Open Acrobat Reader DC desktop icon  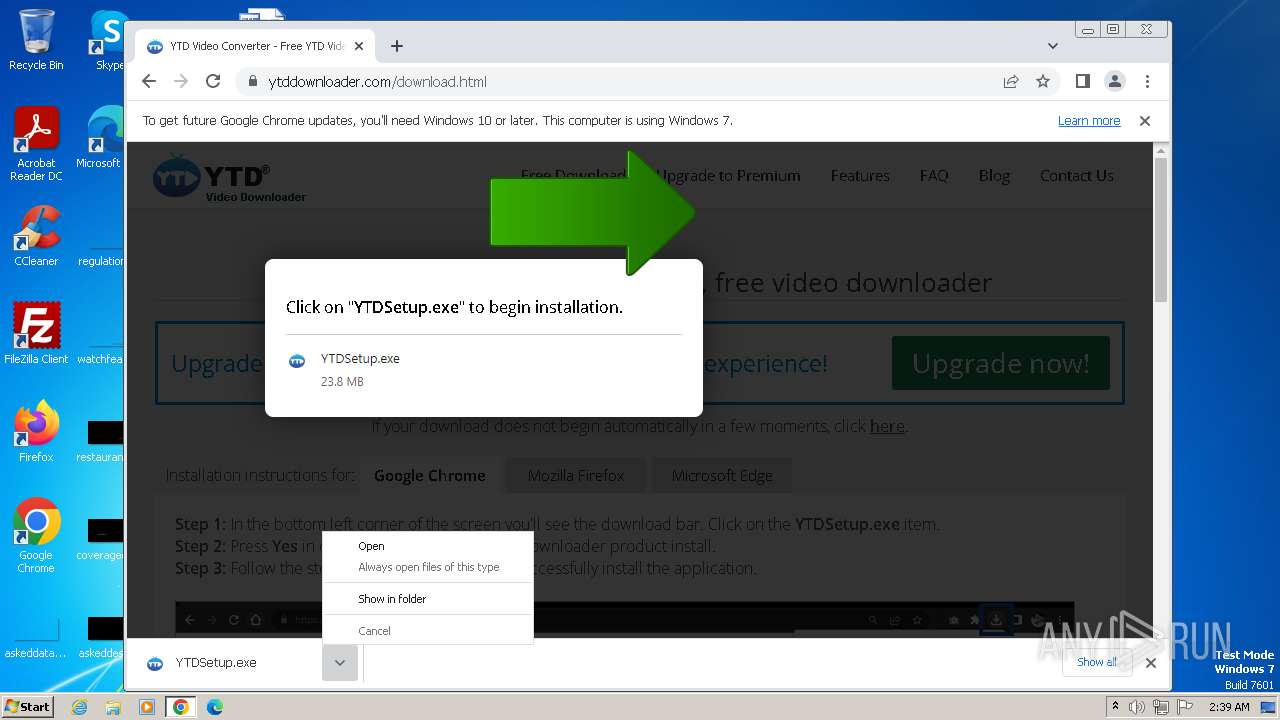[x=36, y=145]
